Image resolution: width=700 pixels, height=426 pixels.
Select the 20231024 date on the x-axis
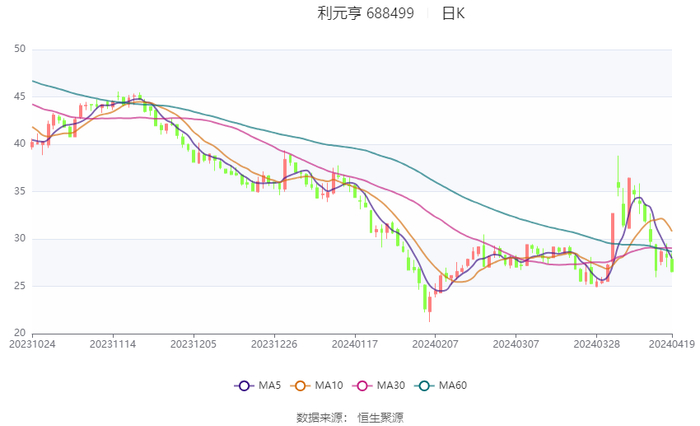click(x=32, y=344)
